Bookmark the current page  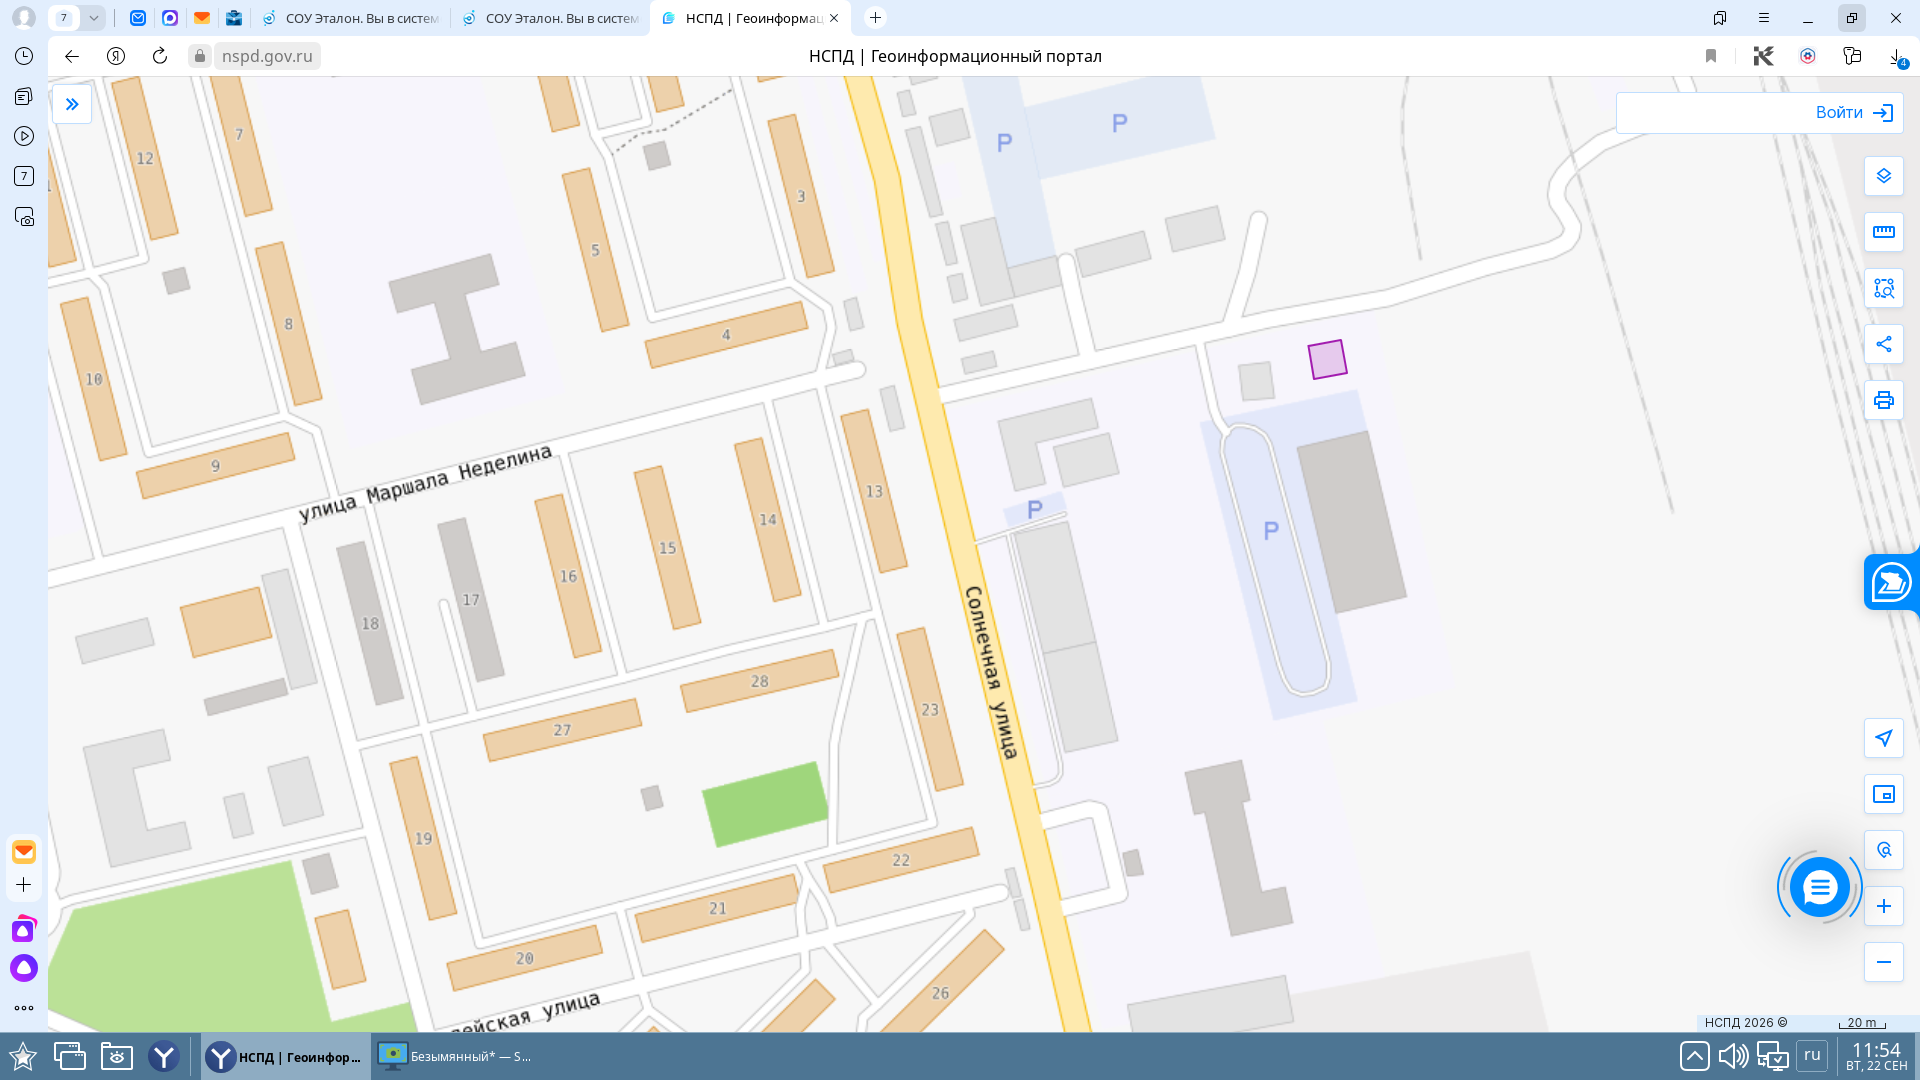[x=1711, y=56]
